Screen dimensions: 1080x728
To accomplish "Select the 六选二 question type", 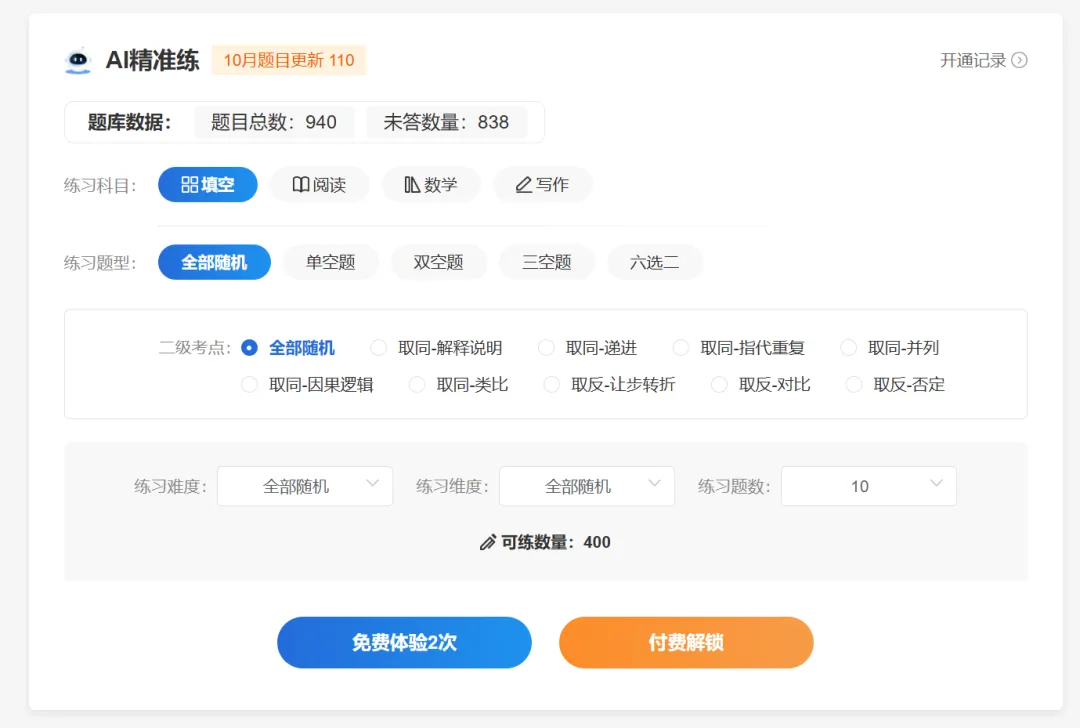I will pos(655,262).
